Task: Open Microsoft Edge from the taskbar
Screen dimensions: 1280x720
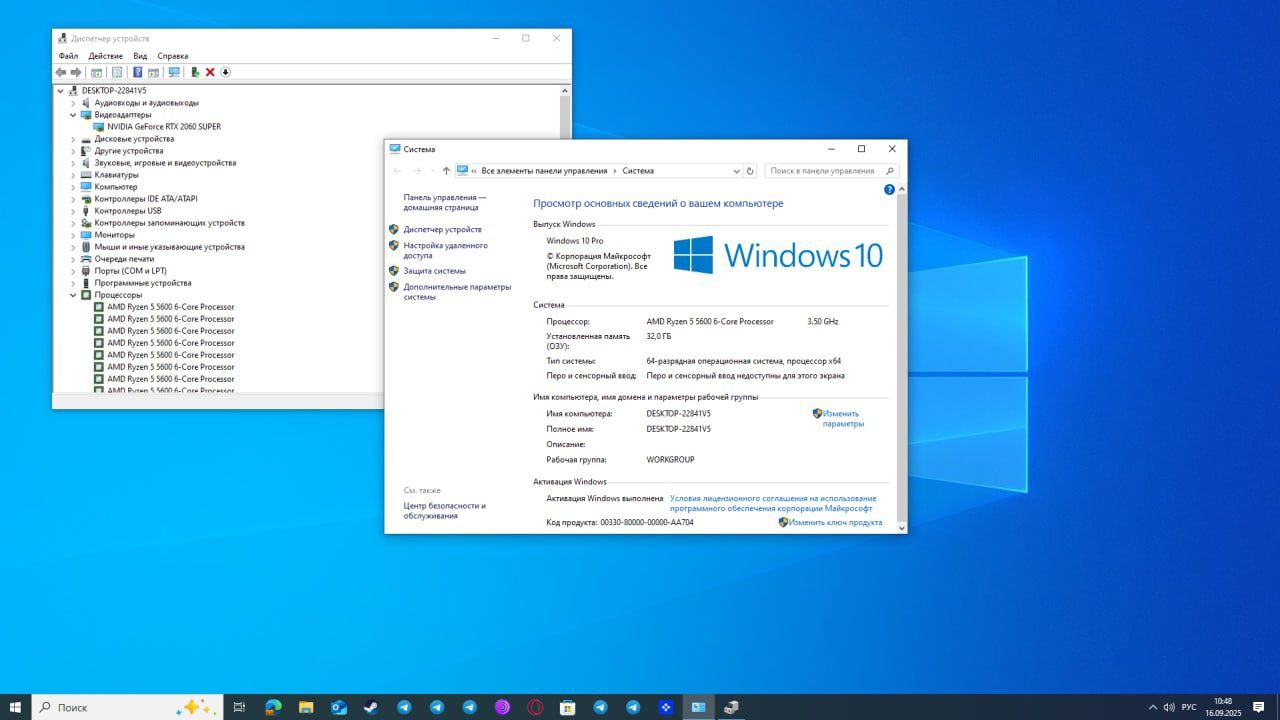Action: coord(273,707)
